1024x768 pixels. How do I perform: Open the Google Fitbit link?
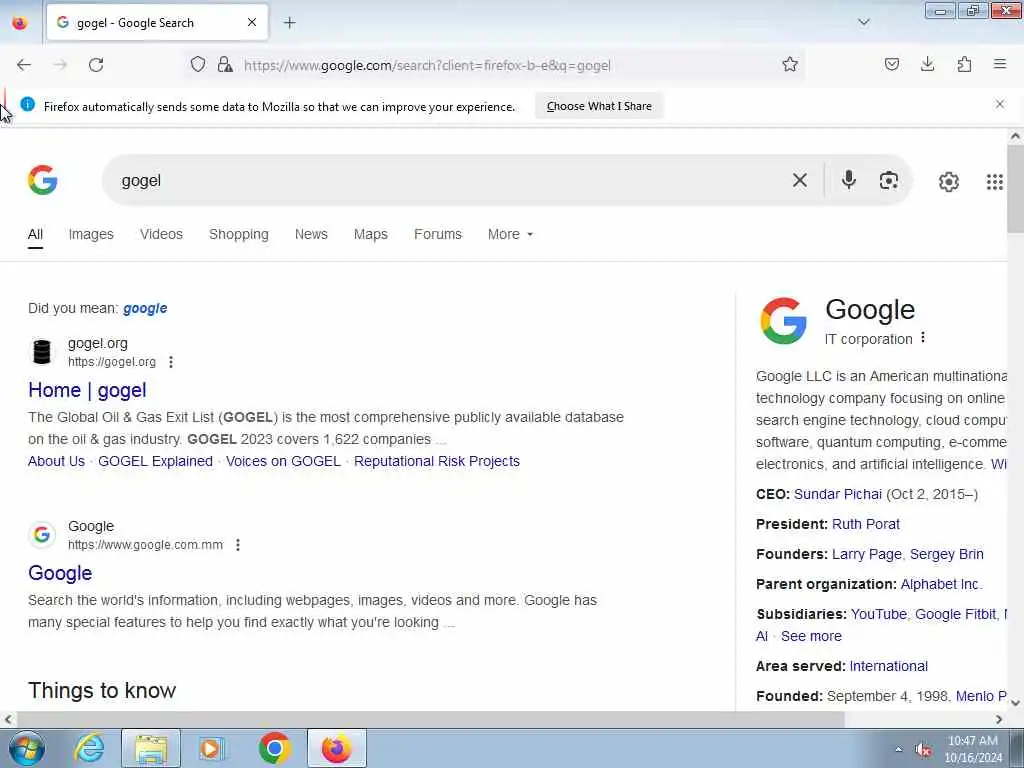point(955,615)
